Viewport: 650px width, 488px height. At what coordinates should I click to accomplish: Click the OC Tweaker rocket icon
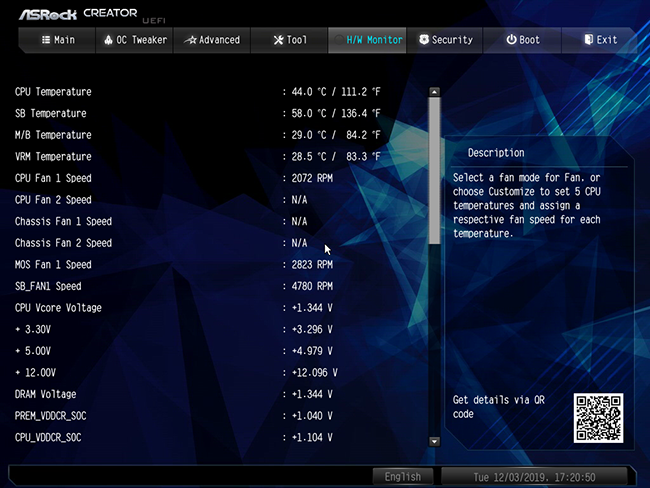tap(108, 40)
